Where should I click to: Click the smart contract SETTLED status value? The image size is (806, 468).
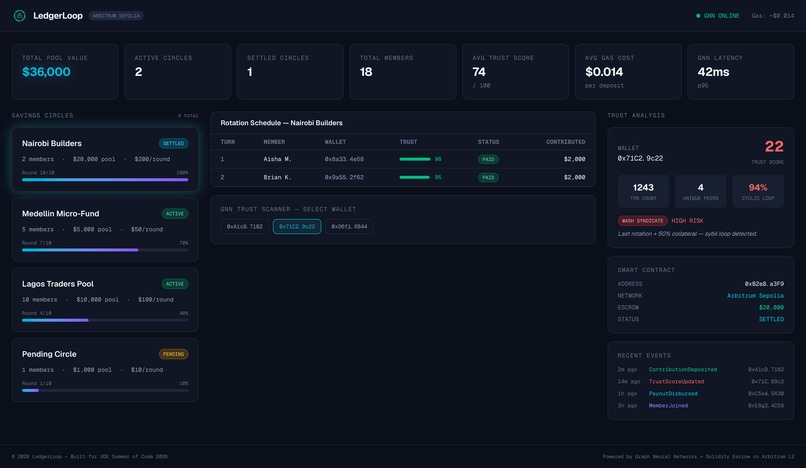point(772,319)
